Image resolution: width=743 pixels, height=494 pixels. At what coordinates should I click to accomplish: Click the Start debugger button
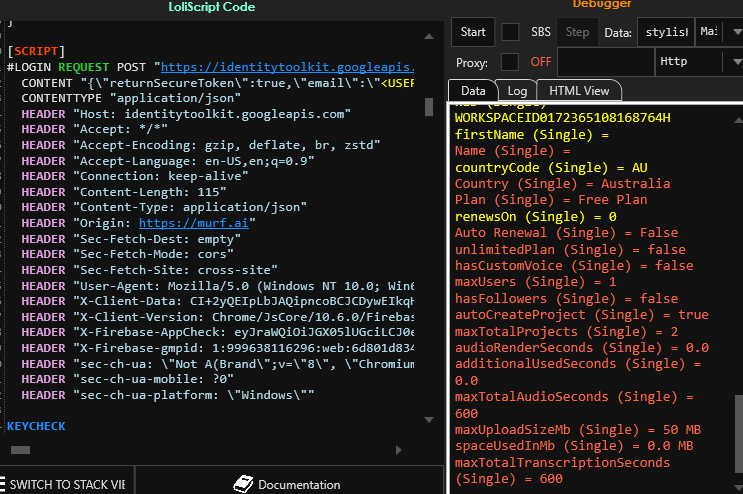point(473,32)
